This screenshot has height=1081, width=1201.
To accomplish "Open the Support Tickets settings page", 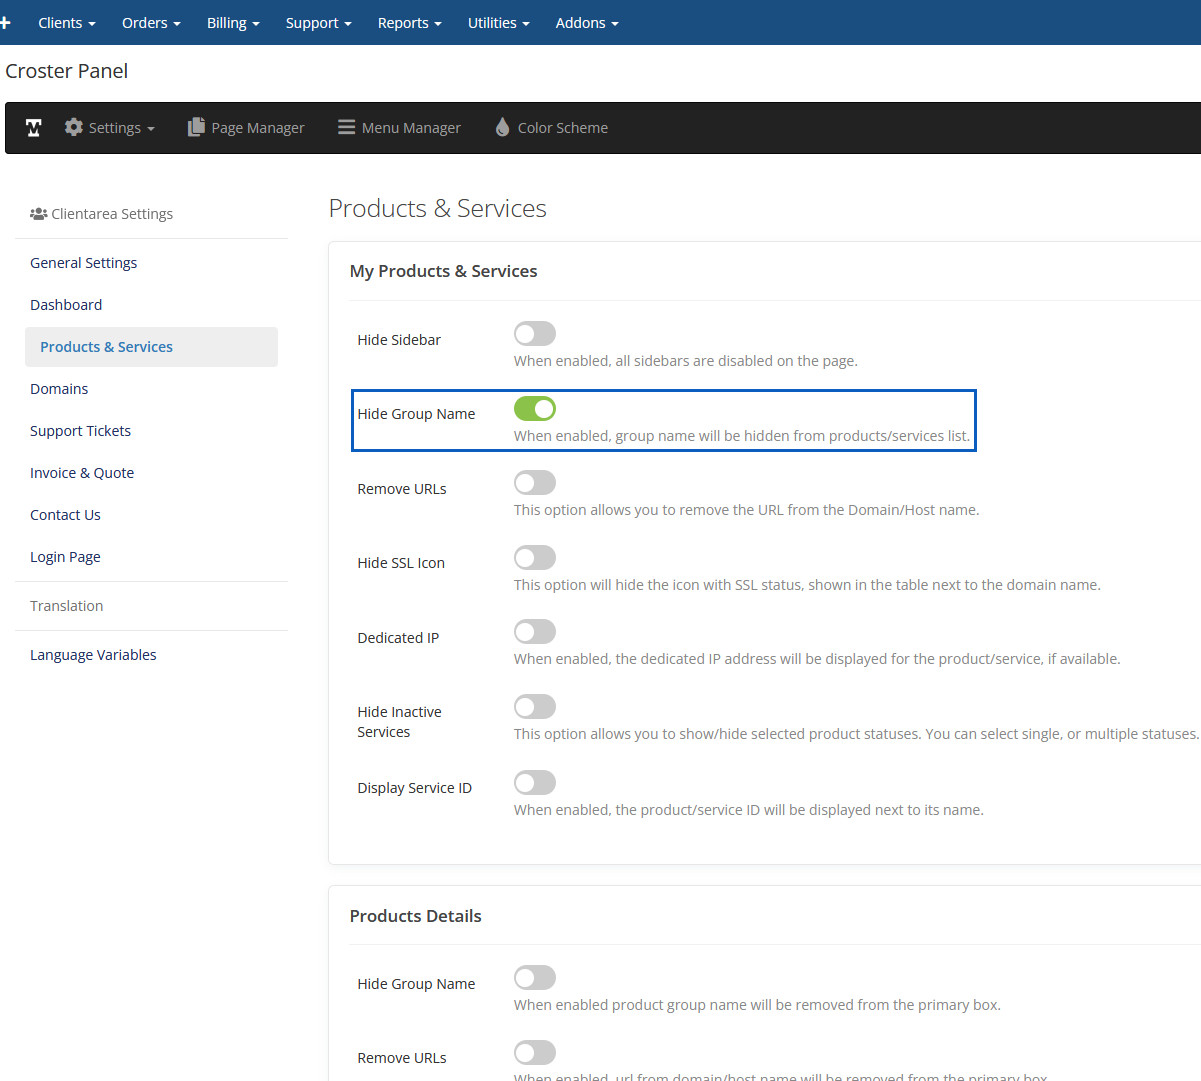I will coord(81,431).
